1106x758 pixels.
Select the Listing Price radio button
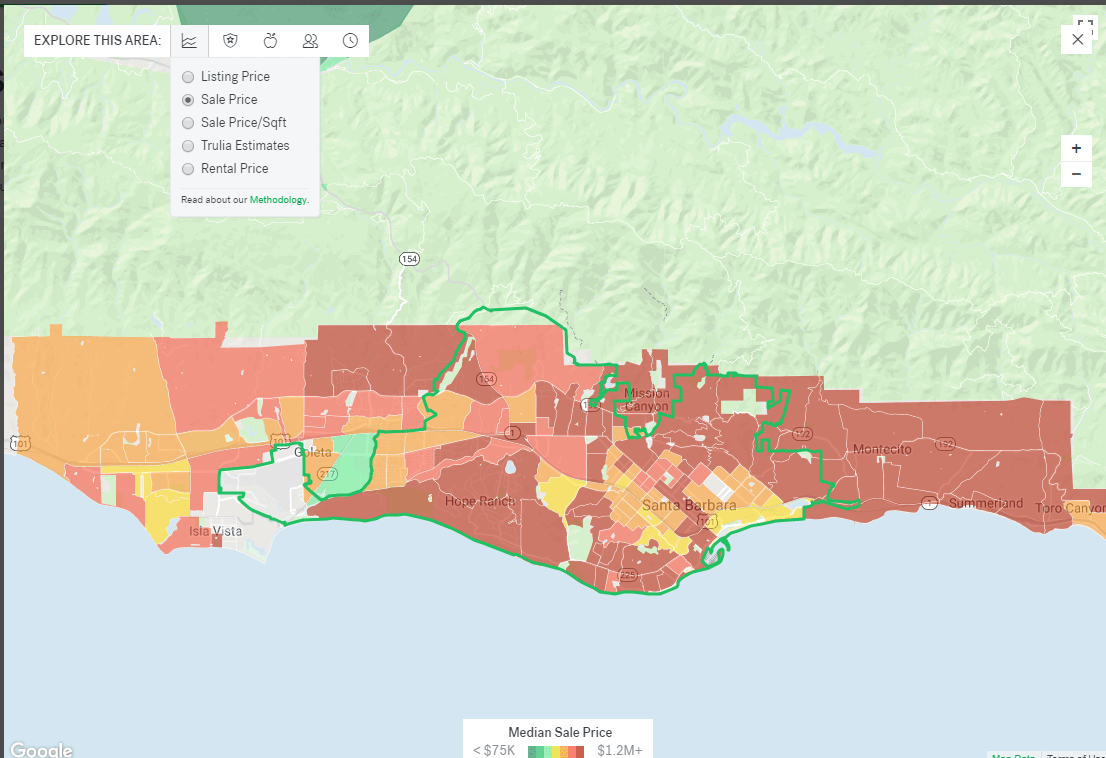(188, 76)
